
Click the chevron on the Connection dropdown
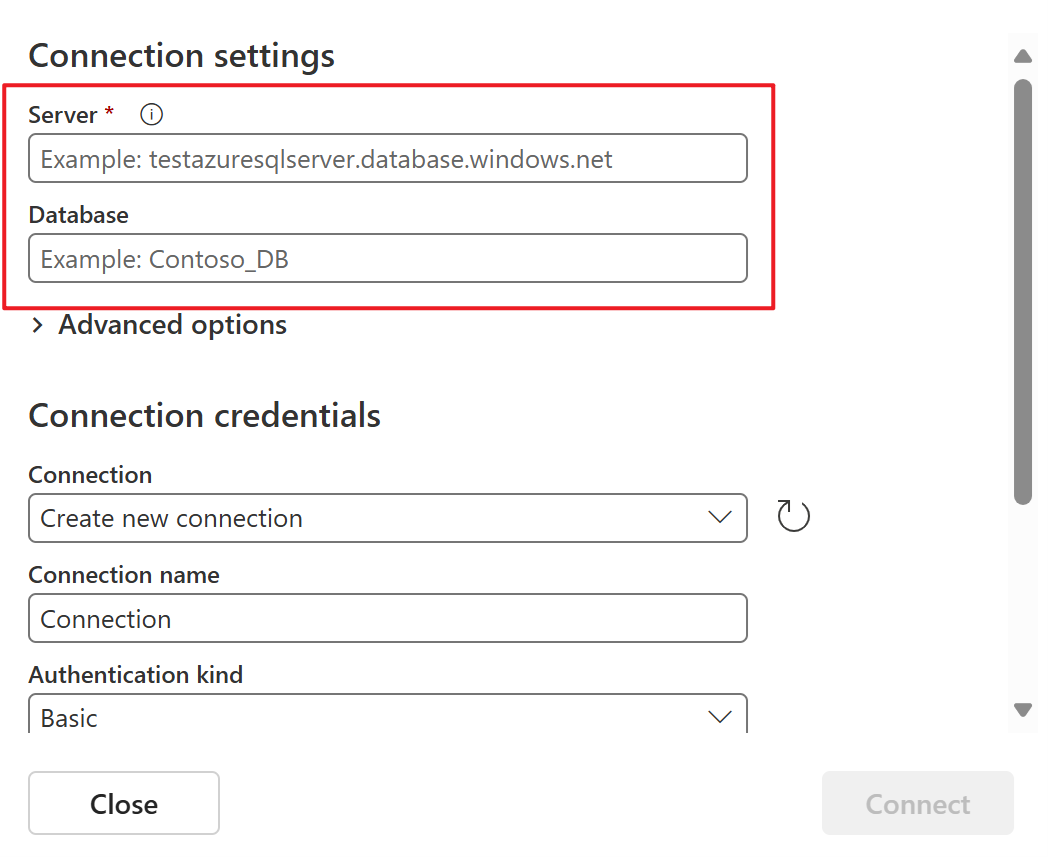pyautogui.click(x=719, y=518)
